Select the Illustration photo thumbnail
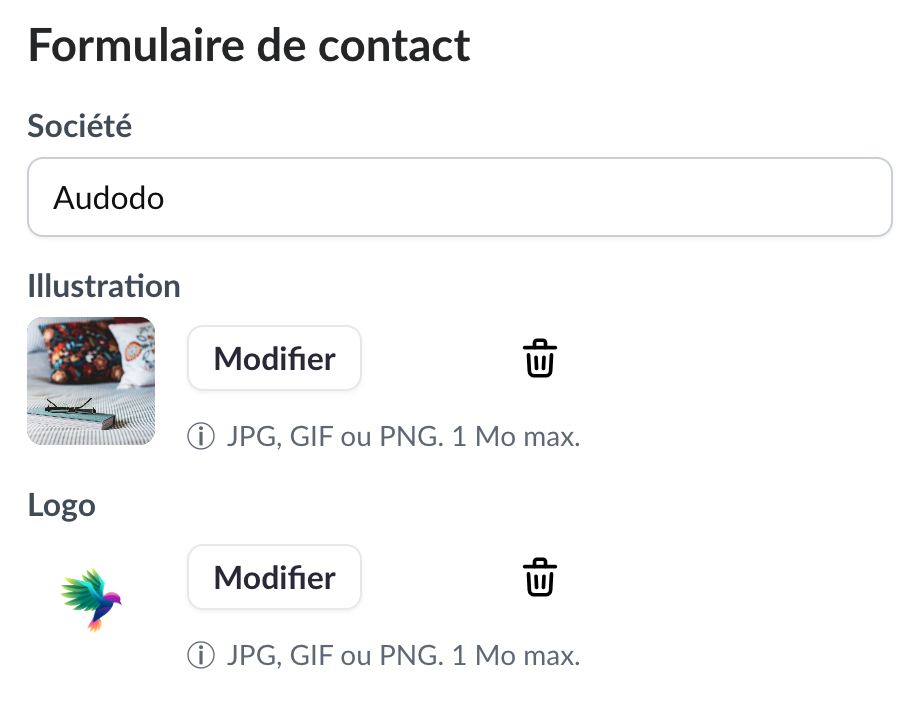This screenshot has height=718, width=920. pyautogui.click(x=91, y=381)
